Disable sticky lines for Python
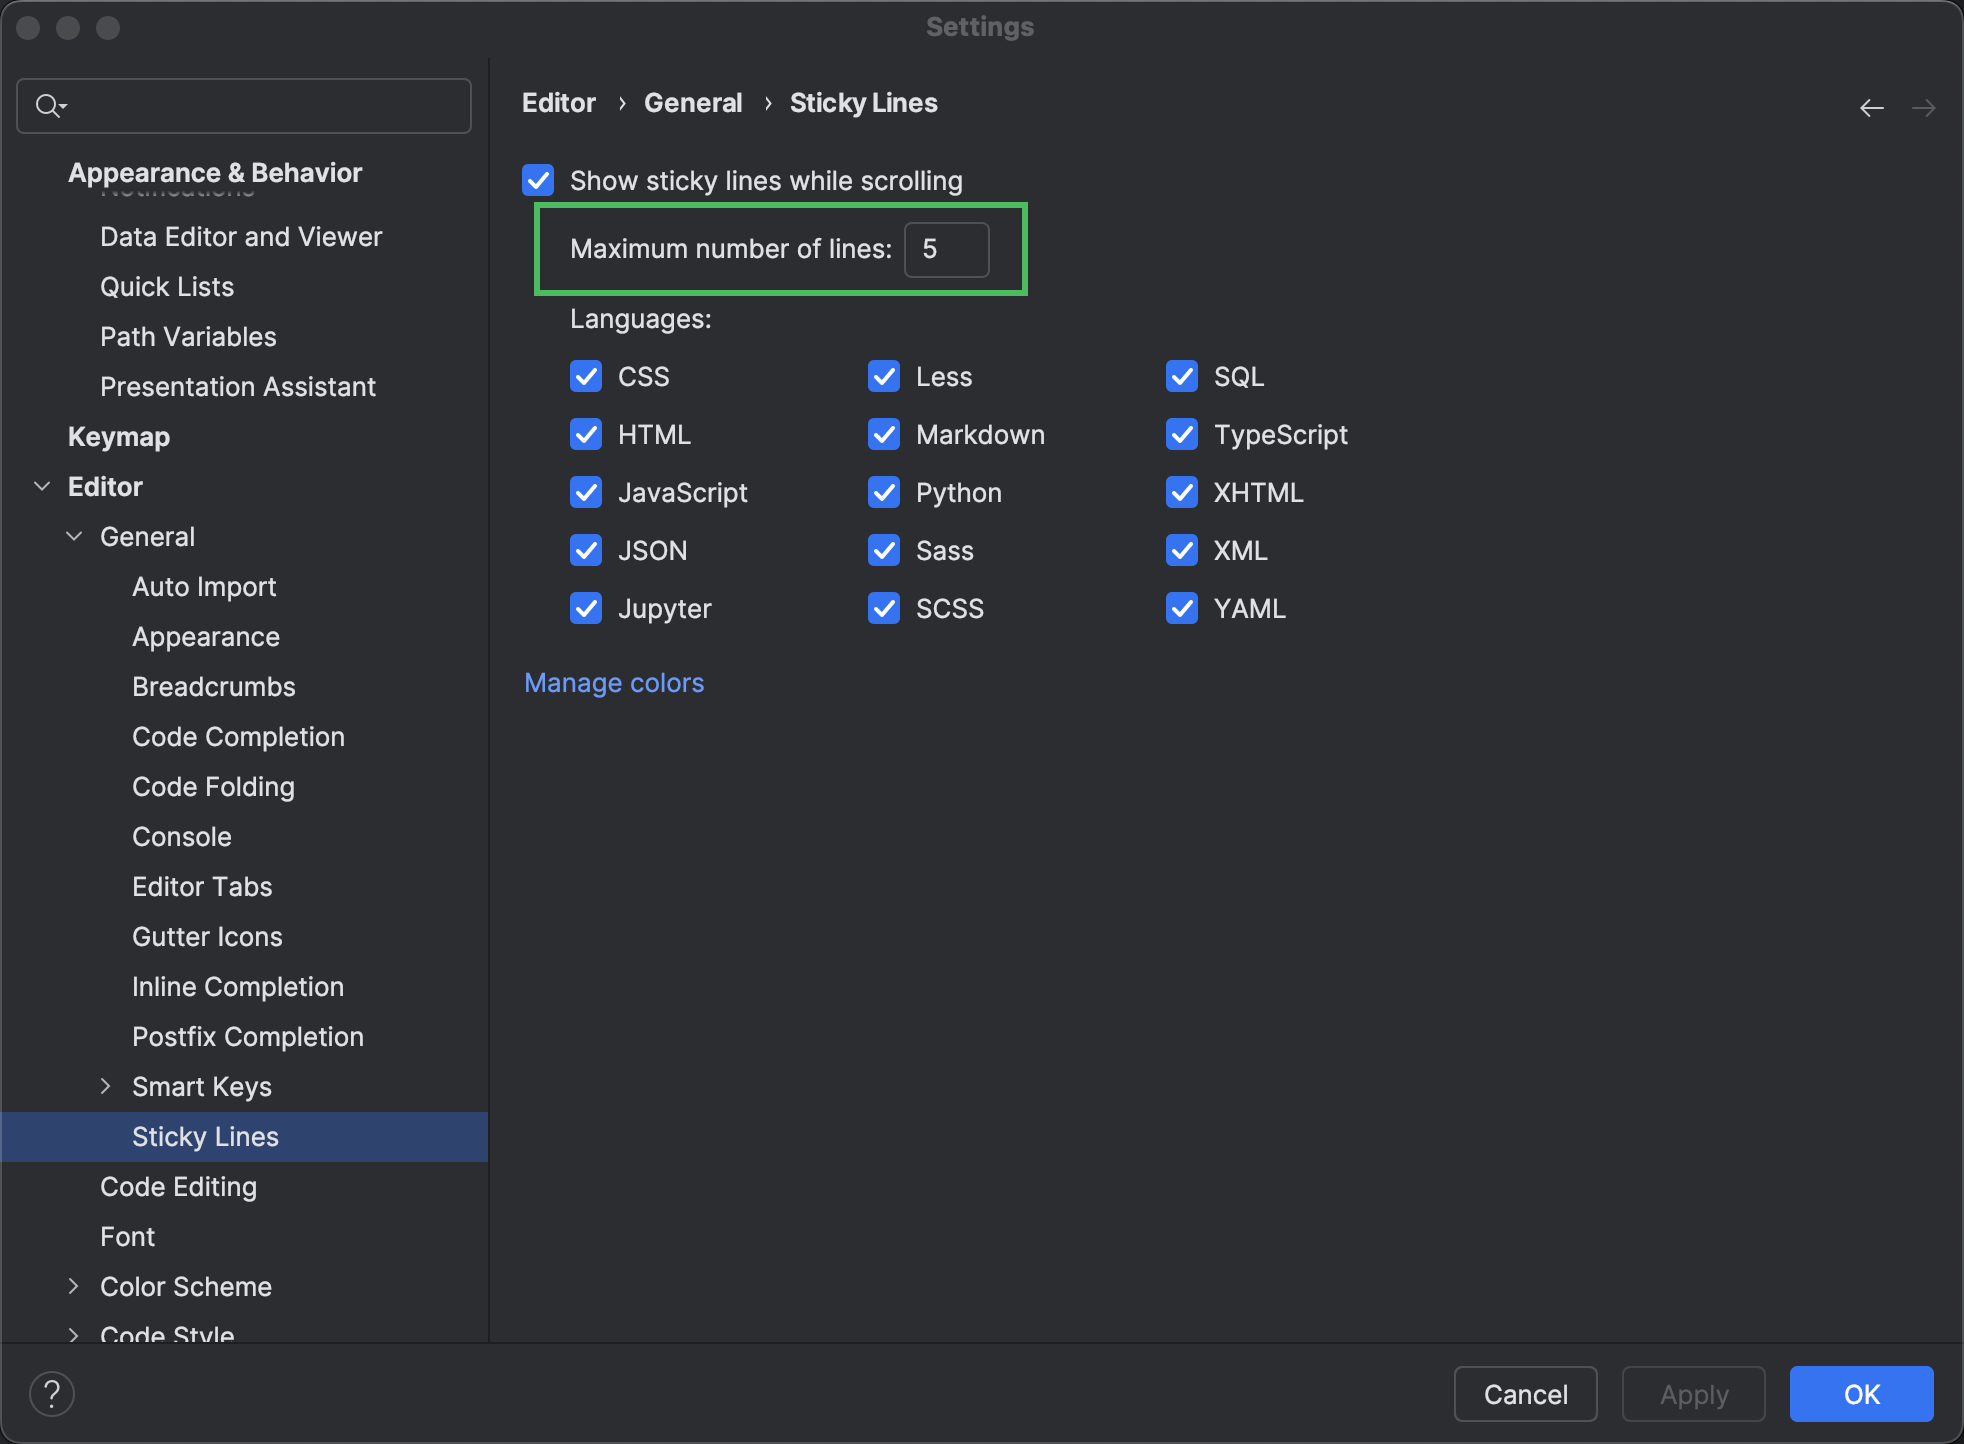The height and width of the screenshot is (1444, 1964). (884, 492)
